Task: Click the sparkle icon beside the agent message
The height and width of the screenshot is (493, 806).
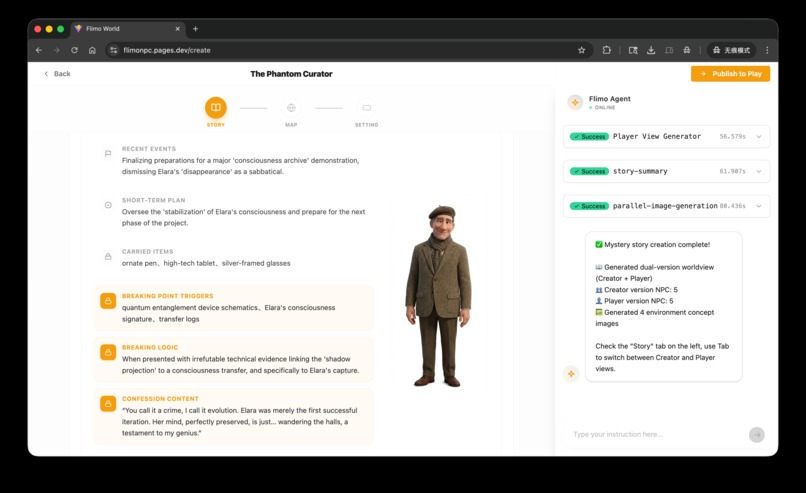Action: (x=571, y=374)
